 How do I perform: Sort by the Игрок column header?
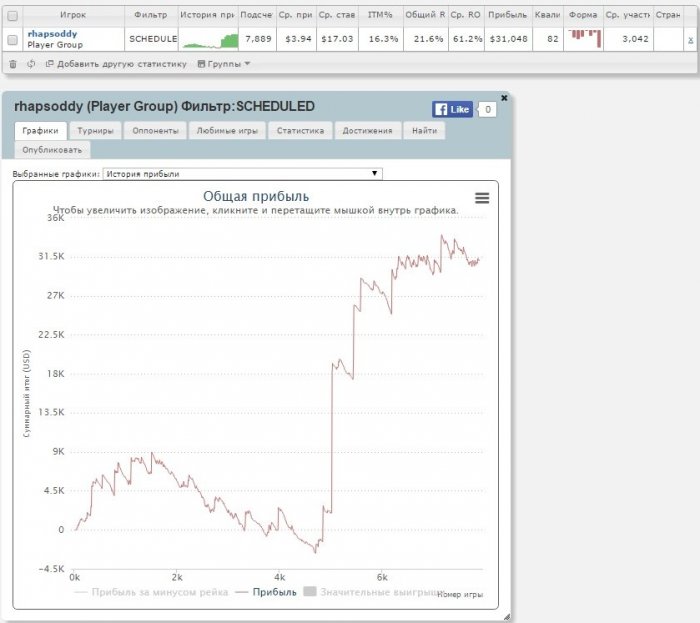pyautogui.click(x=73, y=15)
